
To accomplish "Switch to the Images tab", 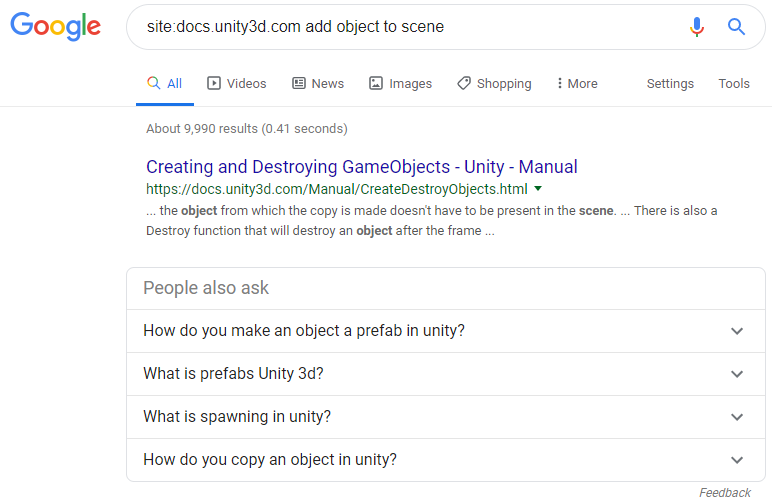I will click(x=401, y=84).
